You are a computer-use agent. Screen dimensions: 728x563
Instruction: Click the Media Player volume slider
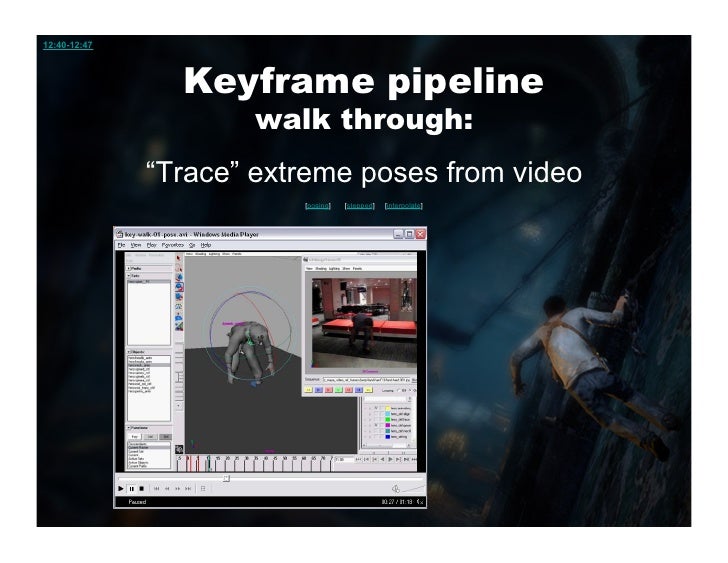point(414,488)
